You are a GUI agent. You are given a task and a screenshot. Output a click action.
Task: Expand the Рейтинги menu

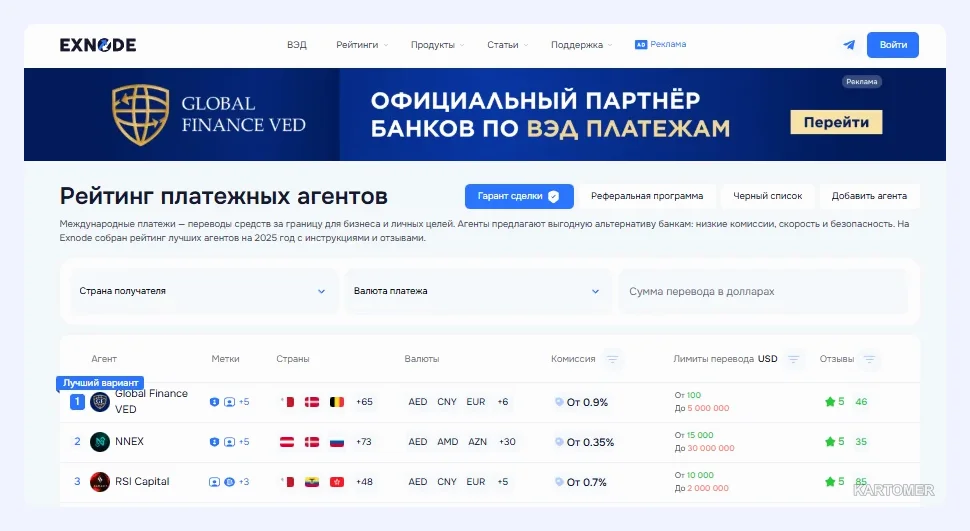[362, 45]
